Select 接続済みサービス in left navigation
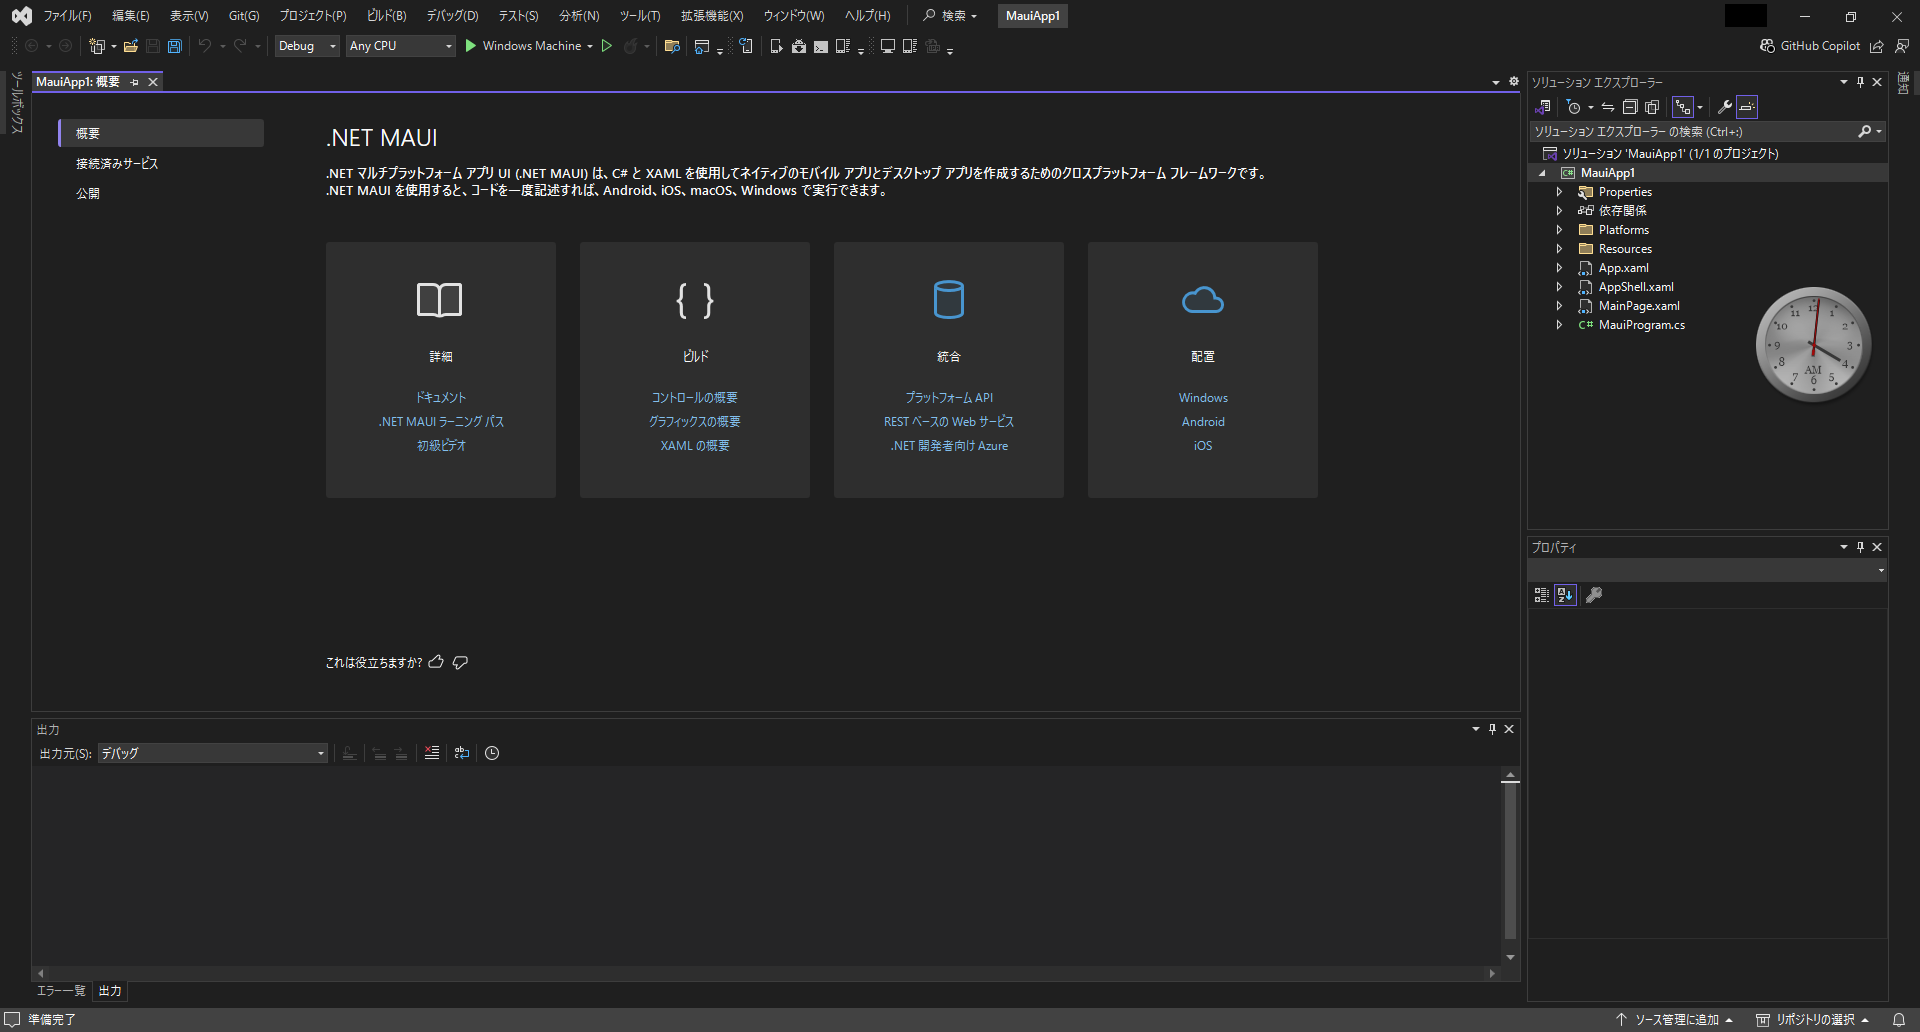1920x1032 pixels. click(117, 163)
